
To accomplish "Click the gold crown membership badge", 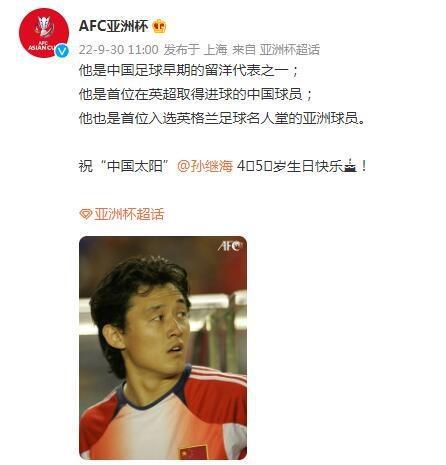I will click(159, 26).
